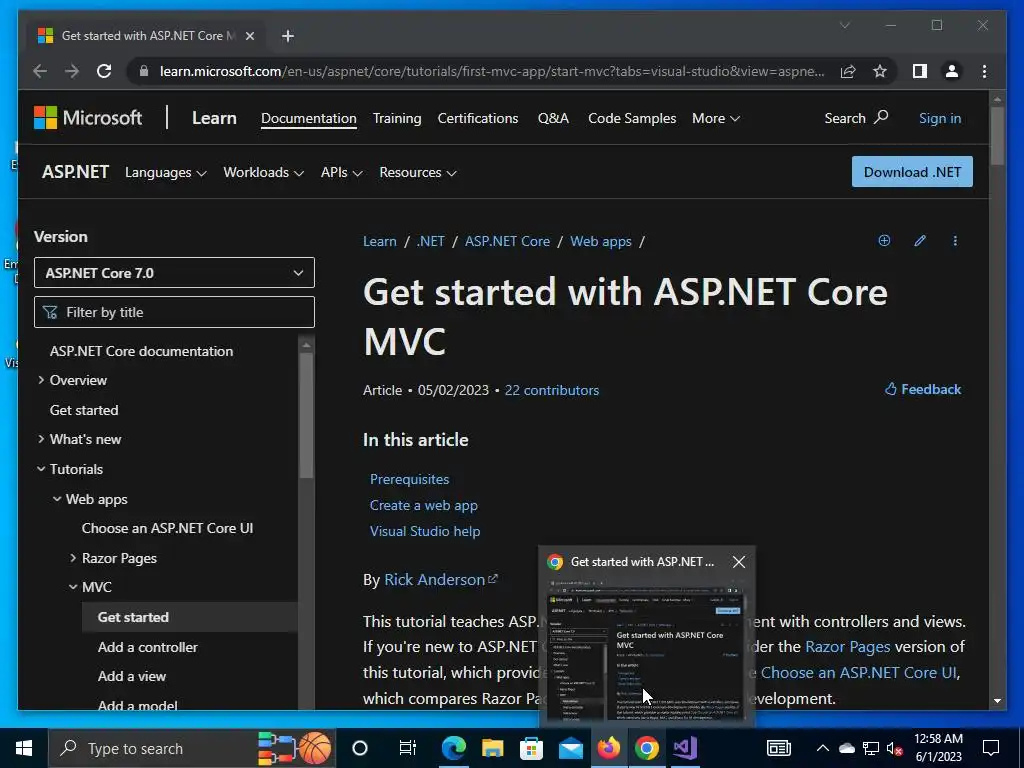Click the Learn header link

(214, 118)
